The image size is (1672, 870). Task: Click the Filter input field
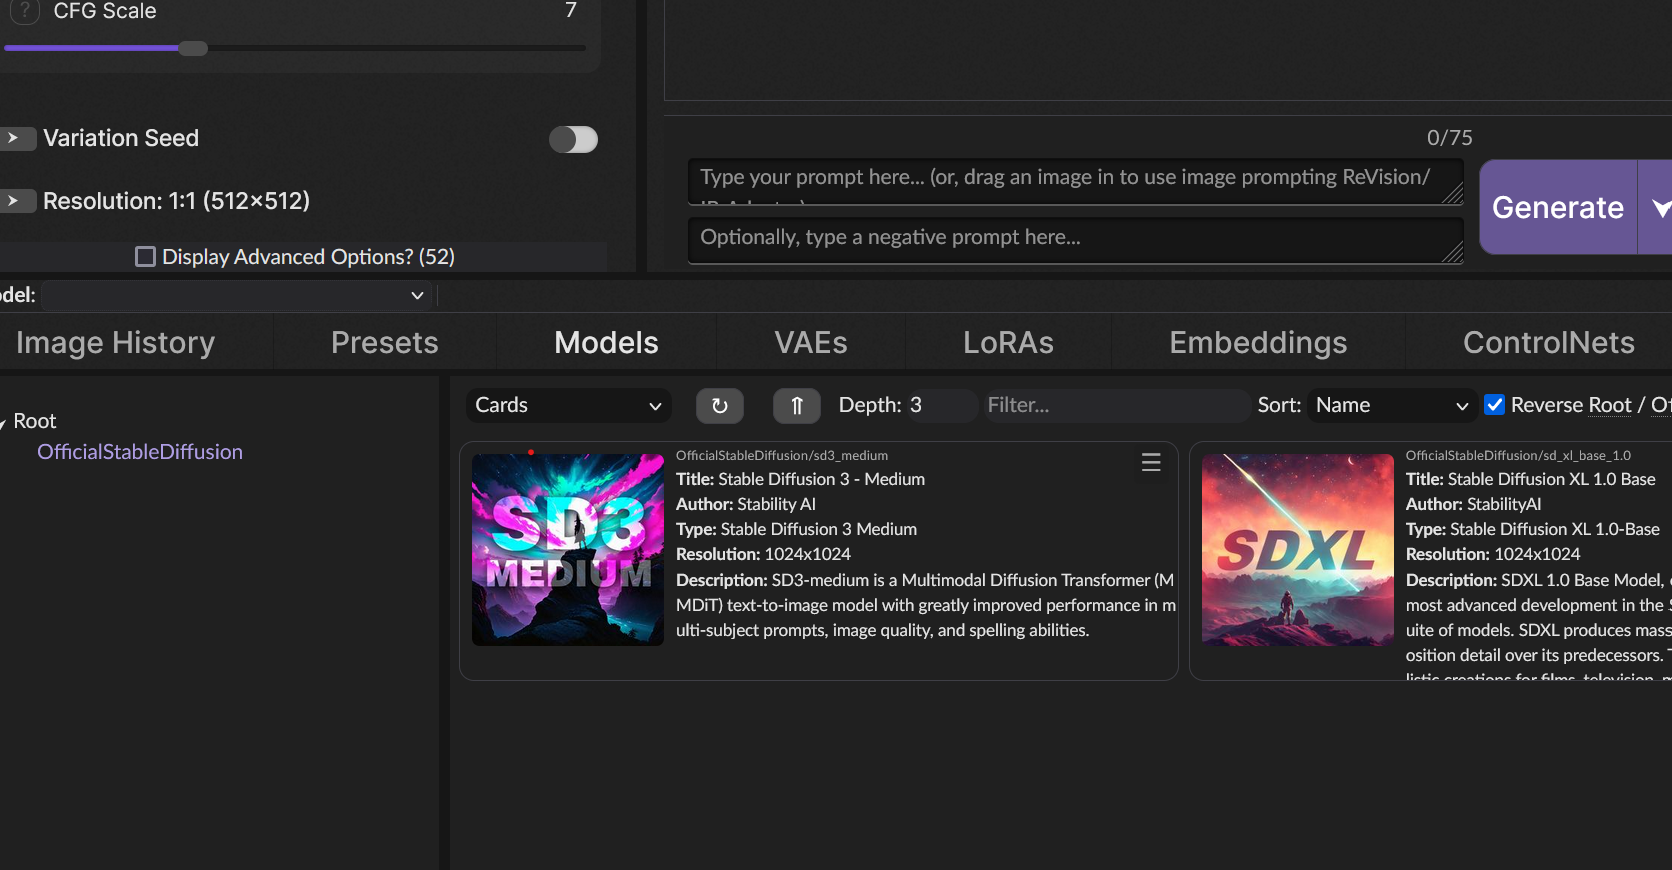pos(1116,405)
